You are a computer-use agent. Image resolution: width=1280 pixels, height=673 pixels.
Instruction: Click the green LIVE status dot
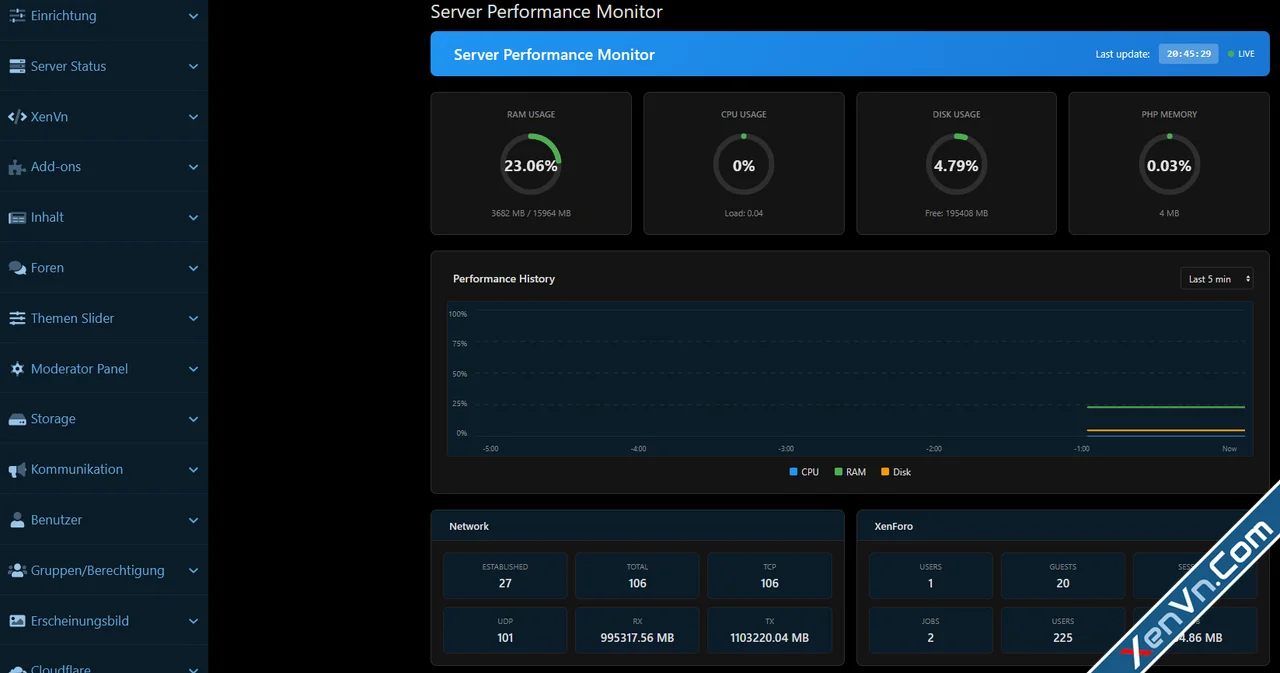(x=1231, y=54)
